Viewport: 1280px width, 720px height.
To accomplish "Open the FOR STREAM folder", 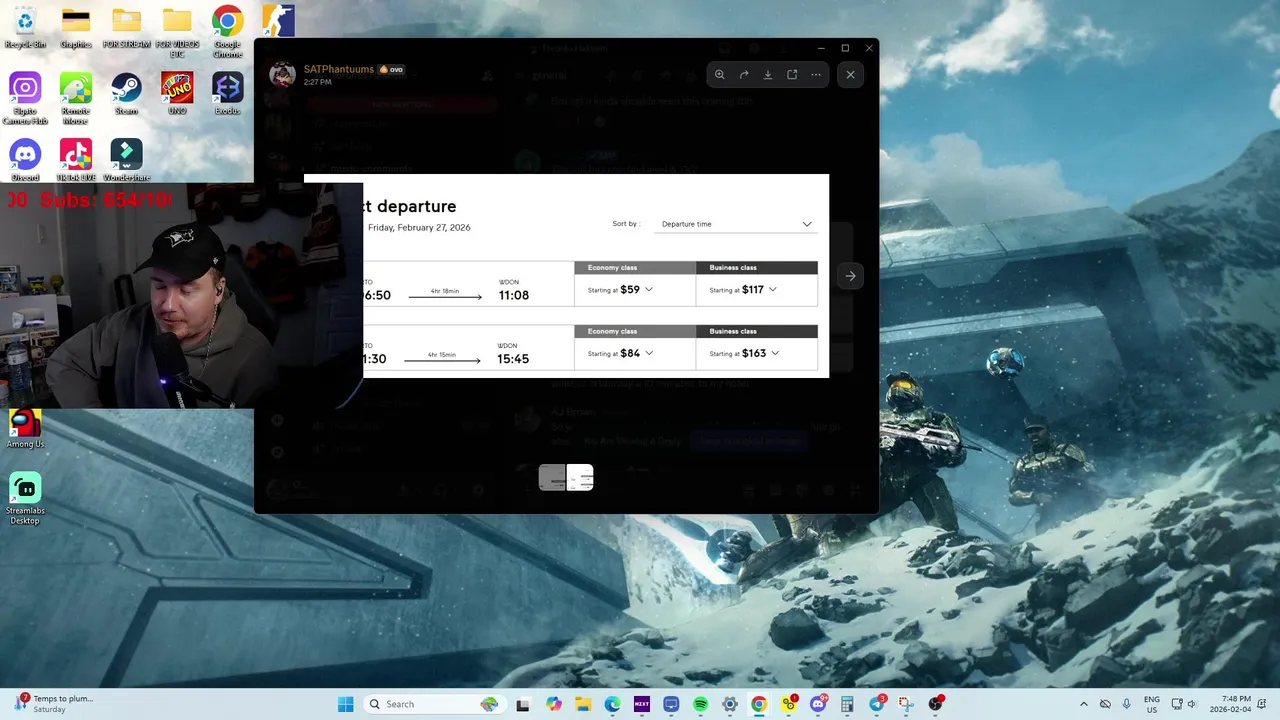I will point(126,28).
